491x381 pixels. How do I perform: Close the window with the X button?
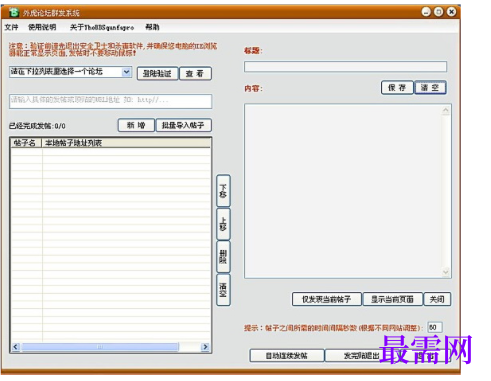click(451, 12)
